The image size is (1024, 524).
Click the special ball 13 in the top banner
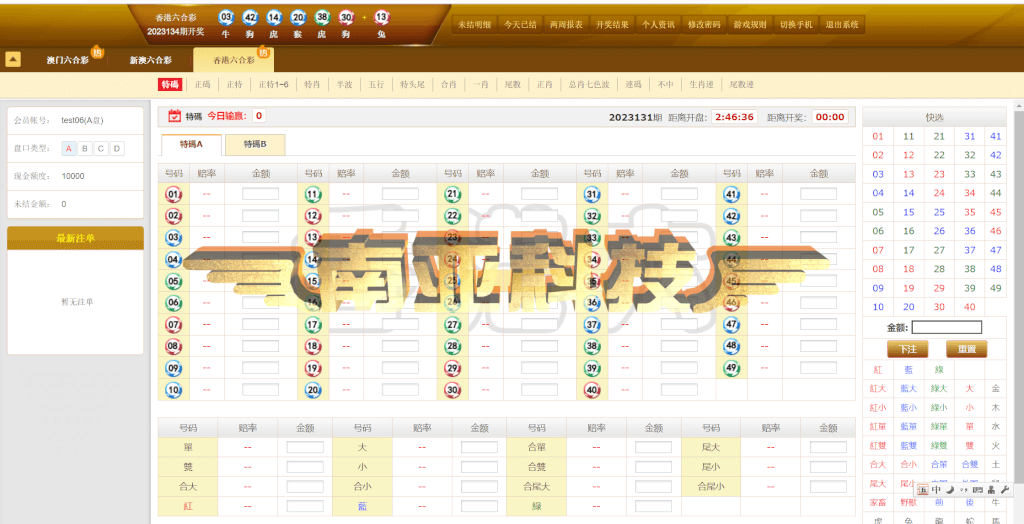(381, 18)
